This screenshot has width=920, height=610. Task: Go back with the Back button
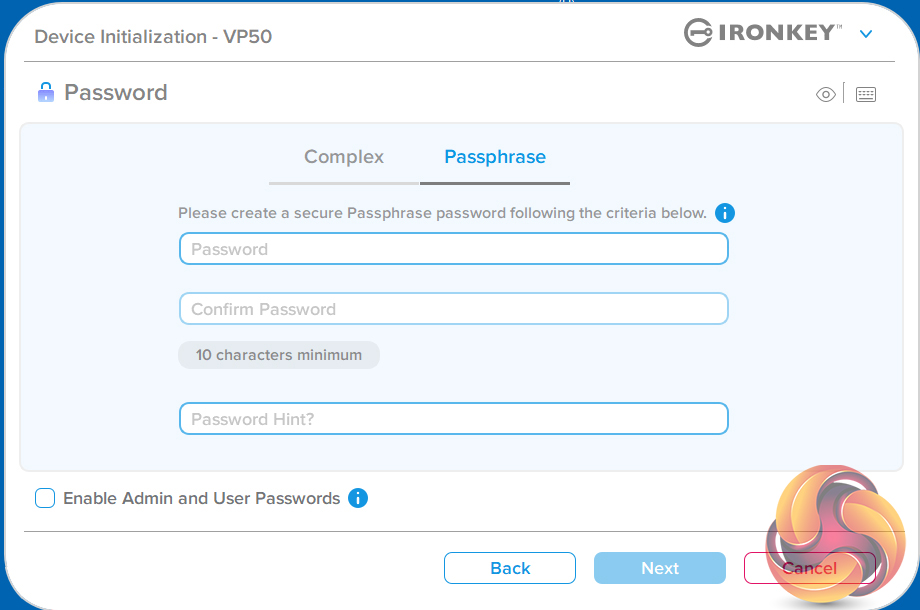[x=510, y=568]
